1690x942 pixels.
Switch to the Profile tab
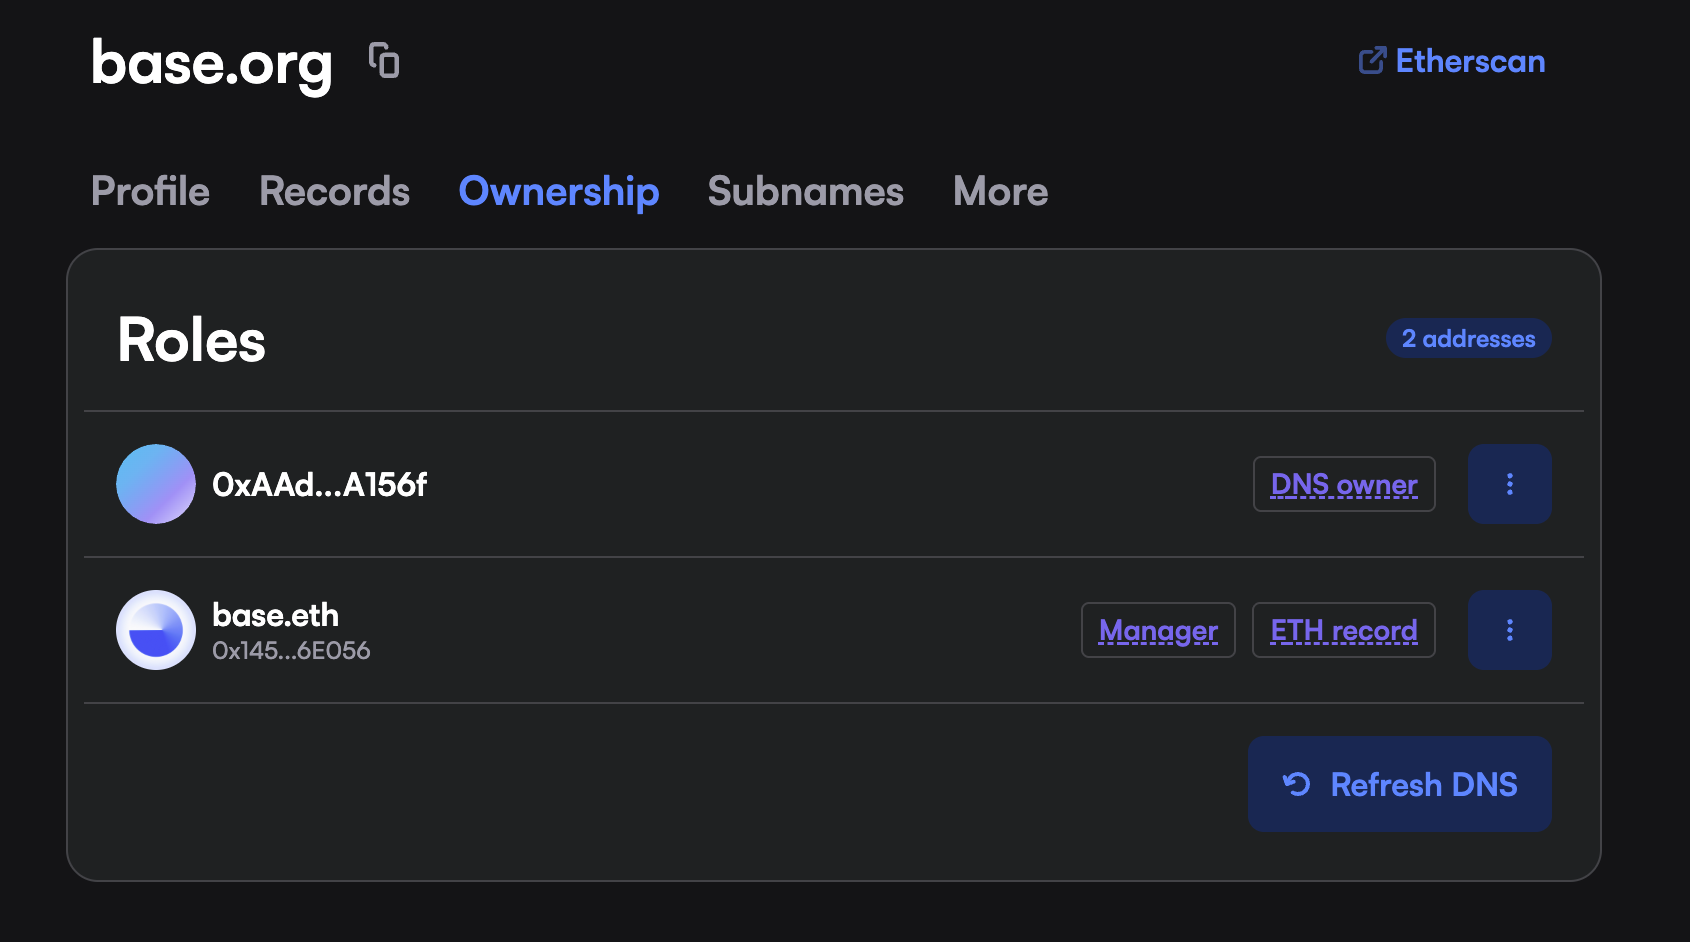click(150, 191)
